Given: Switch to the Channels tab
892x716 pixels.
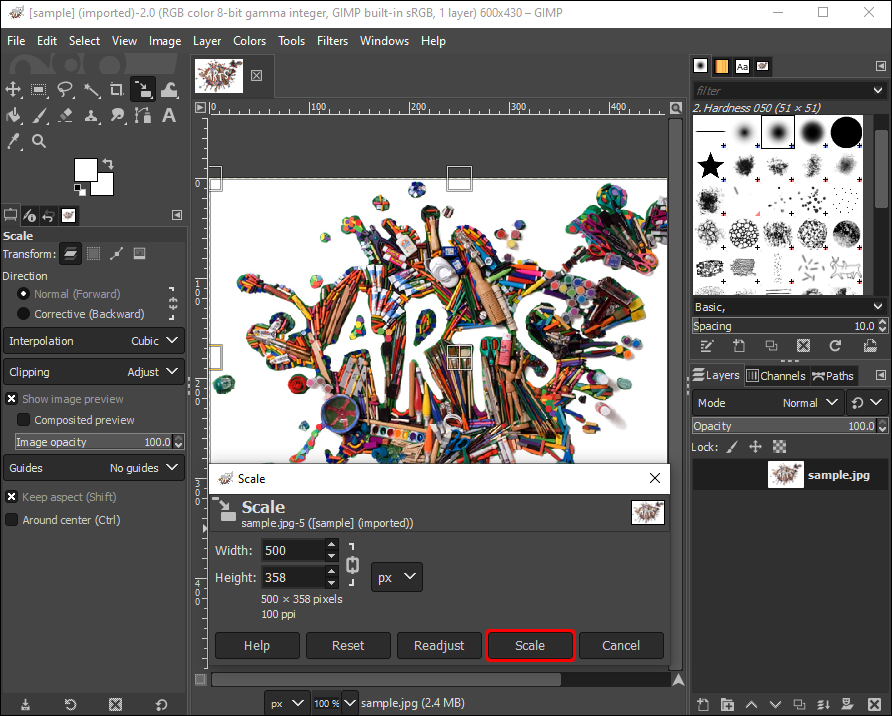Looking at the screenshot, I should click(775, 376).
